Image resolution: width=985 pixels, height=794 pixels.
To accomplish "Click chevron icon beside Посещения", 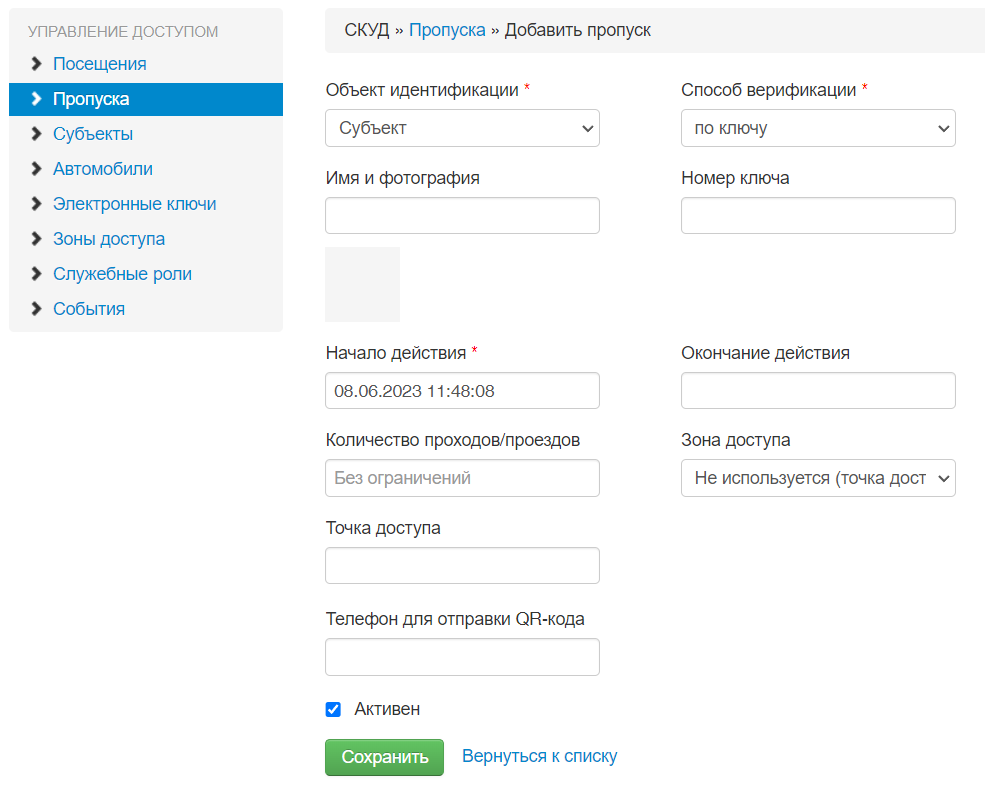I will tap(36, 64).
